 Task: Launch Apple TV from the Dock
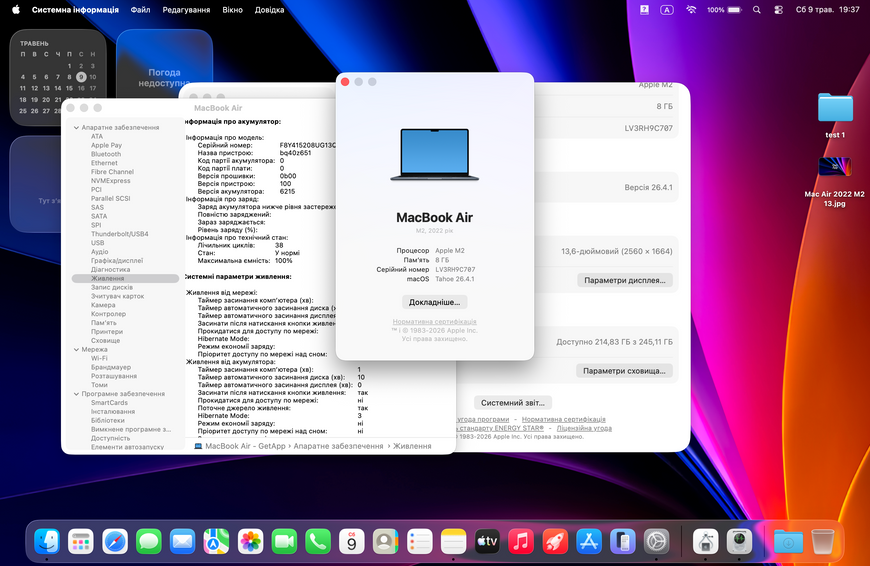[487, 541]
